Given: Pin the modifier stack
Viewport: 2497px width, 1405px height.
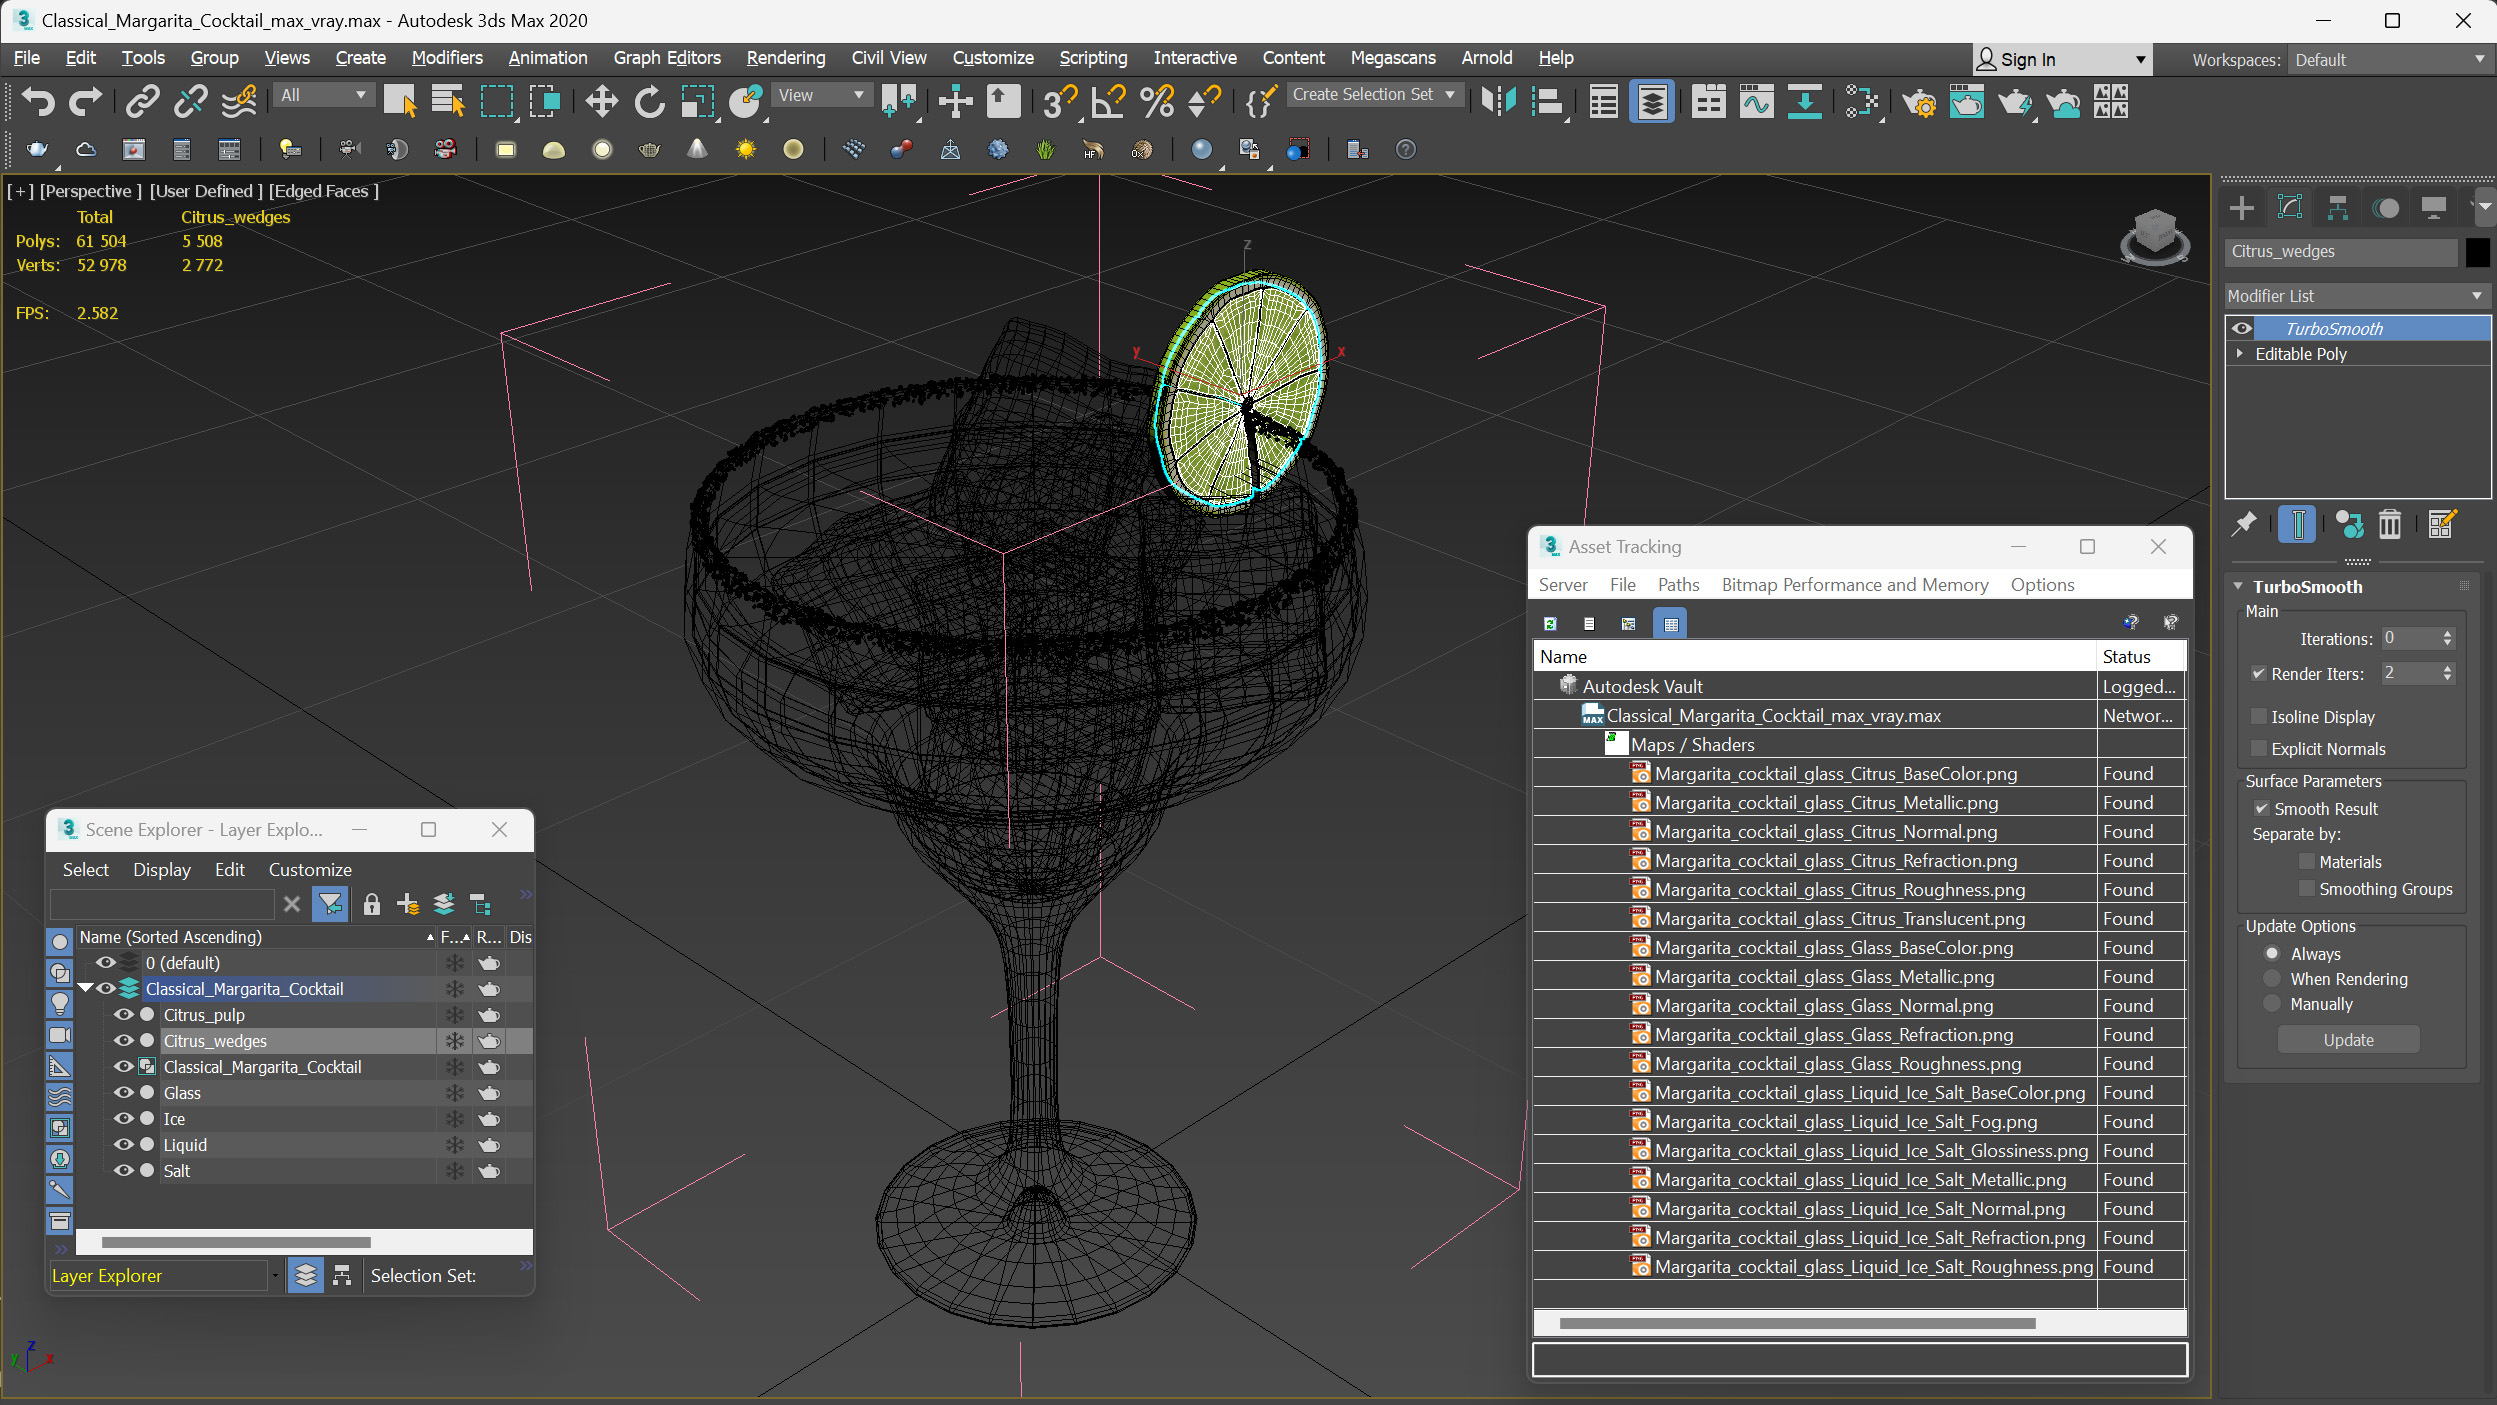Looking at the screenshot, I should (2245, 524).
